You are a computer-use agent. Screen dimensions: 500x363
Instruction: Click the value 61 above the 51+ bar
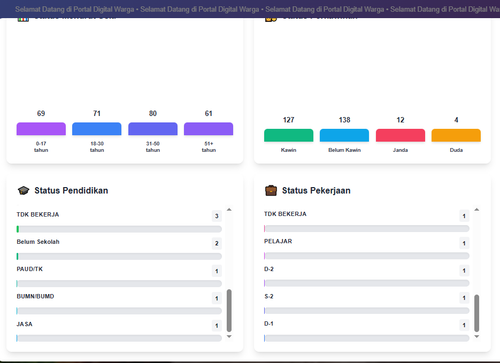click(209, 113)
